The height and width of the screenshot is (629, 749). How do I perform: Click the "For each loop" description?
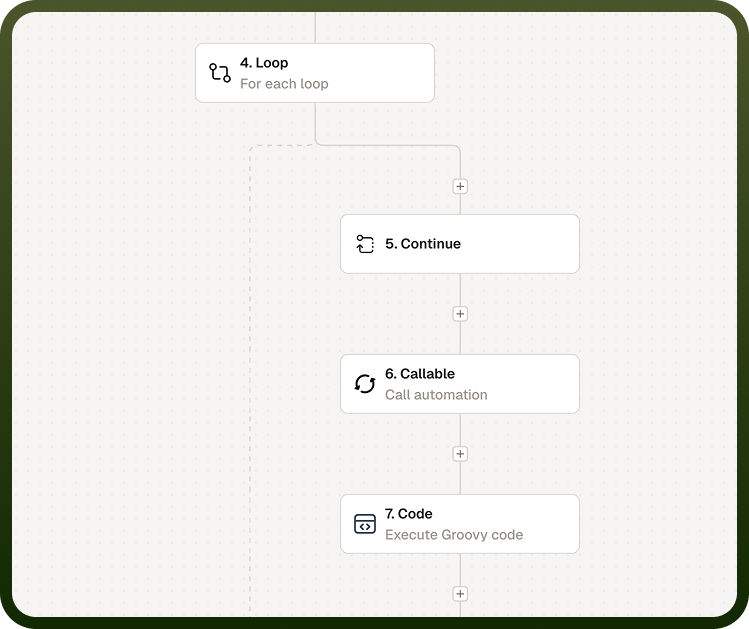[x=284, y=84]
